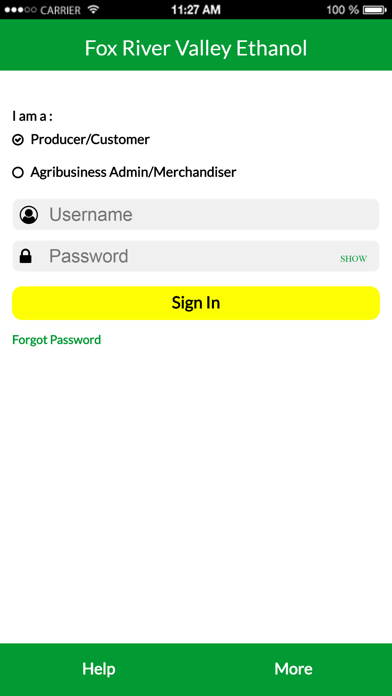Tap the cellular signal dots icon

coord(20,10)
